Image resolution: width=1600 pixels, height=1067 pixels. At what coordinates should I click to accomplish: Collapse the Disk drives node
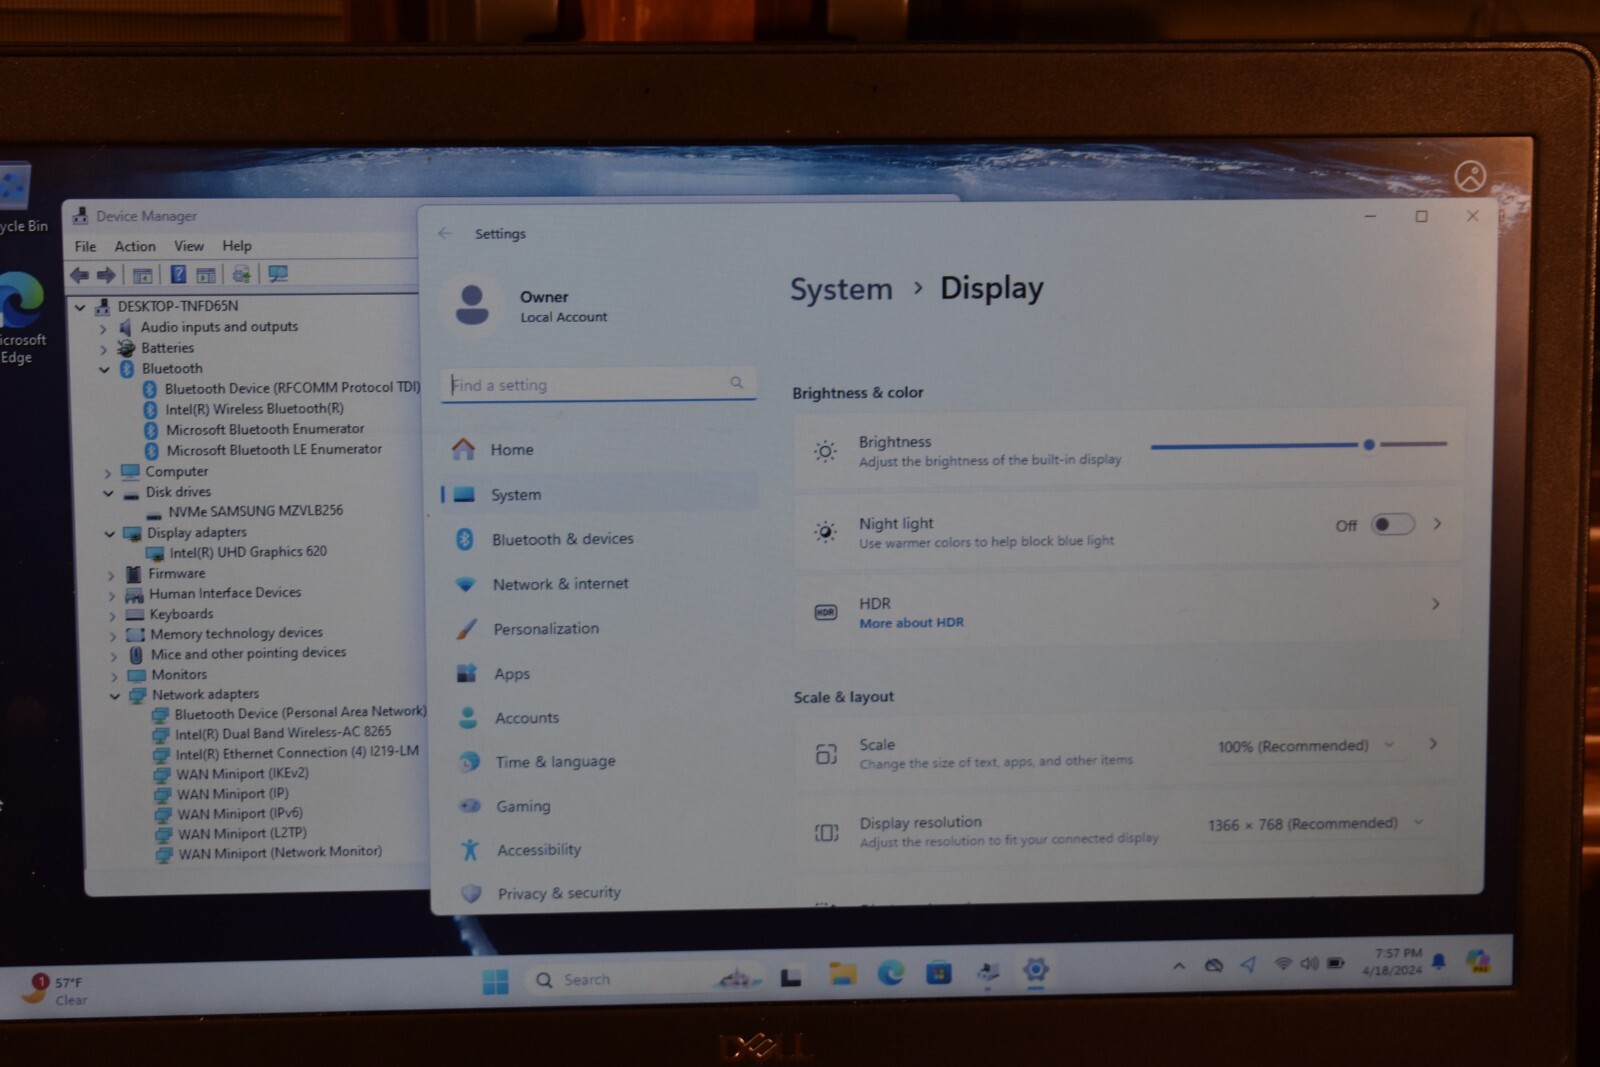pos(107,493)
